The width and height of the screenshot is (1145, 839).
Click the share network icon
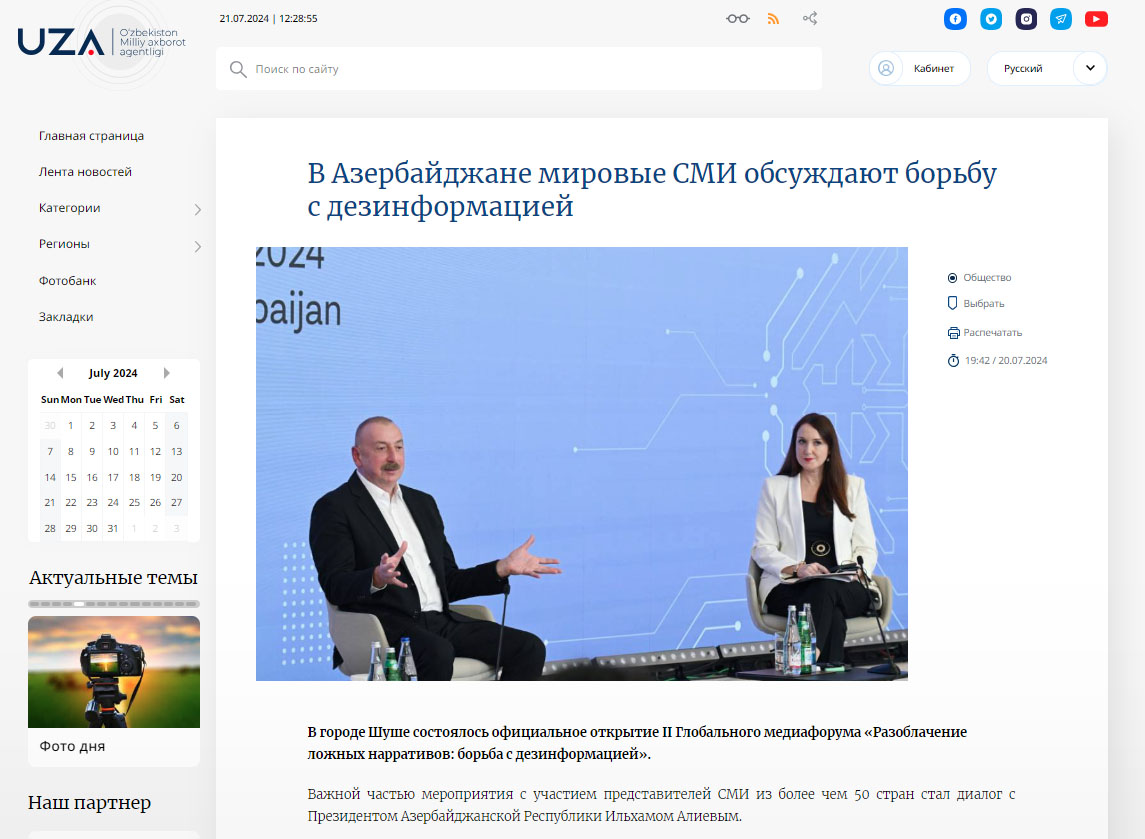[810, 19]
